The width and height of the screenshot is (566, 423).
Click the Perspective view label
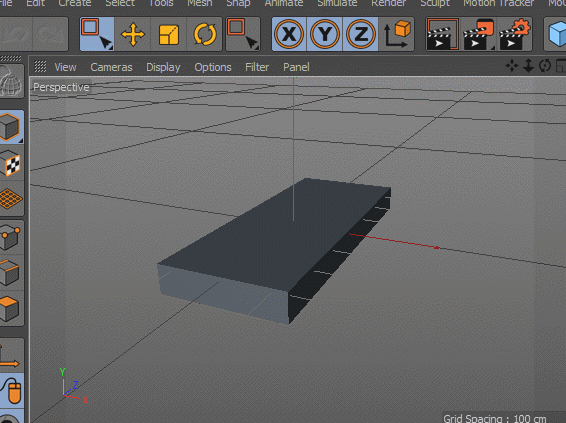click(61, 87)
